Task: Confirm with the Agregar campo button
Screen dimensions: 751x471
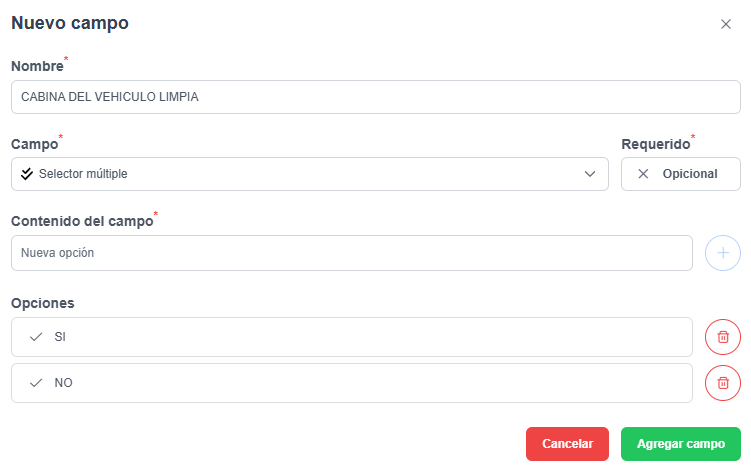Action: [681, 444]
